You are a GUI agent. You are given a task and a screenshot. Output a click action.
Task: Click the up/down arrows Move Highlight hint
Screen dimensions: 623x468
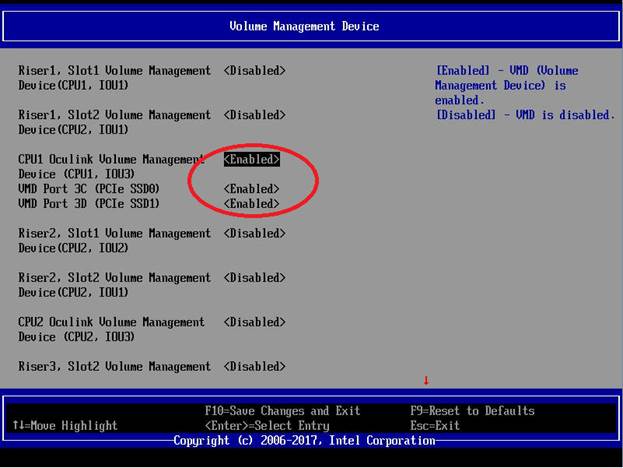pos(65,425)
